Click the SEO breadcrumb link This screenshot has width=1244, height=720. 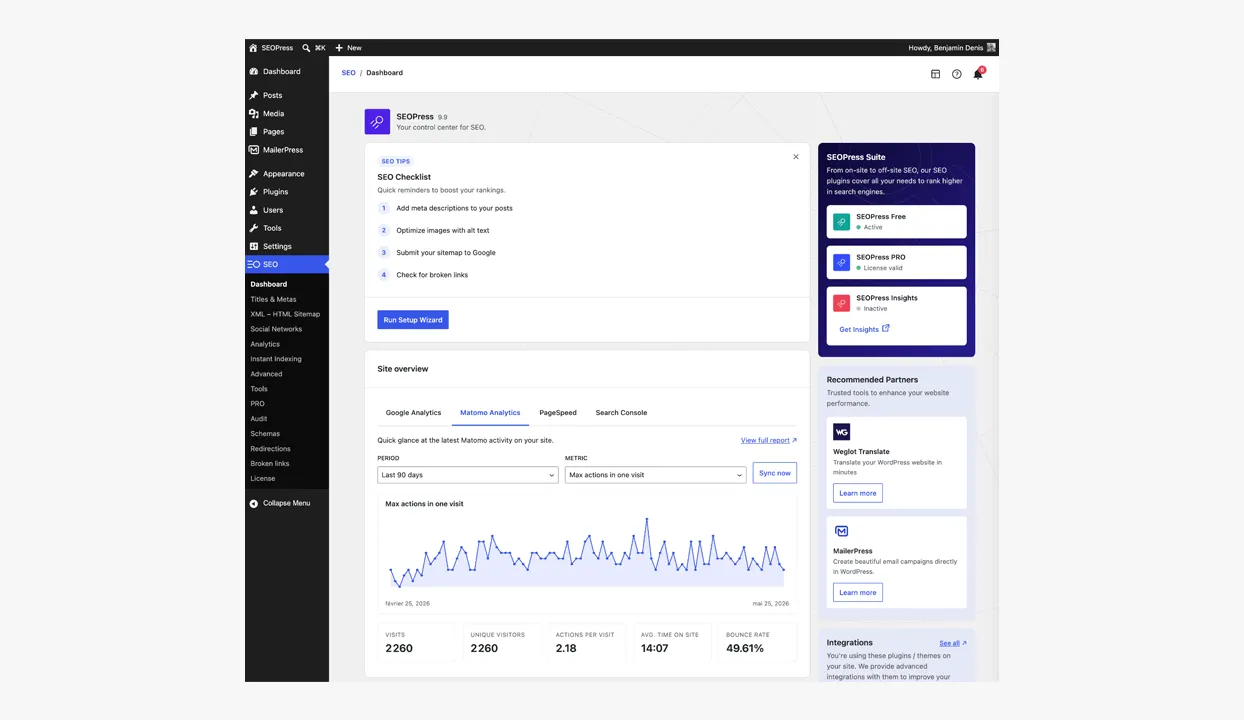coord(348,73)
